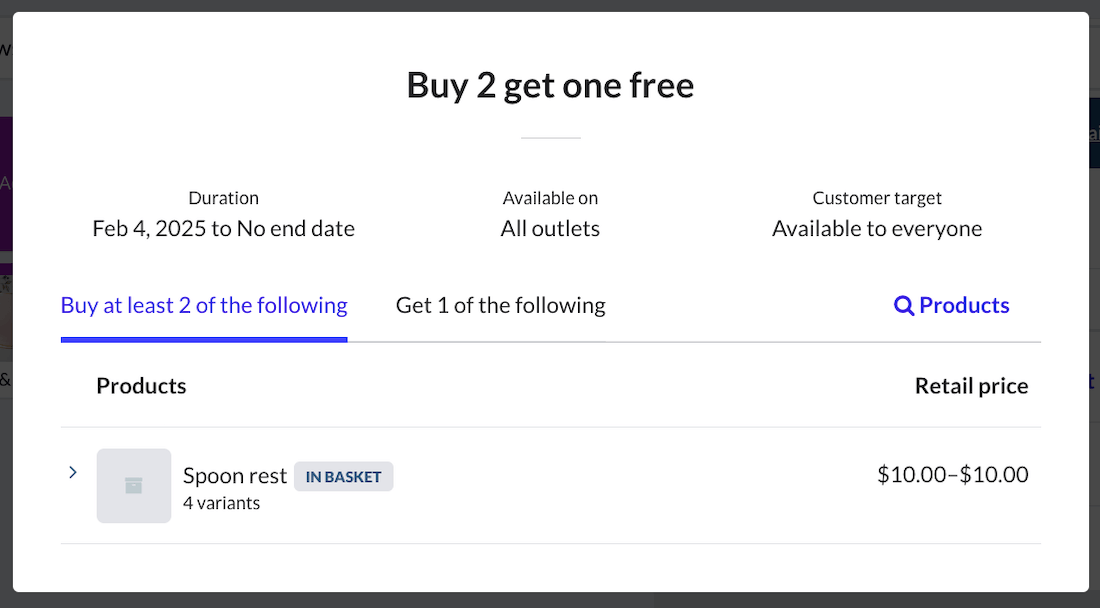Open the Spoon rest product name link
The height and width of the screenshot is (608, 1100).
pyautogui.click(x=235, y=475)
